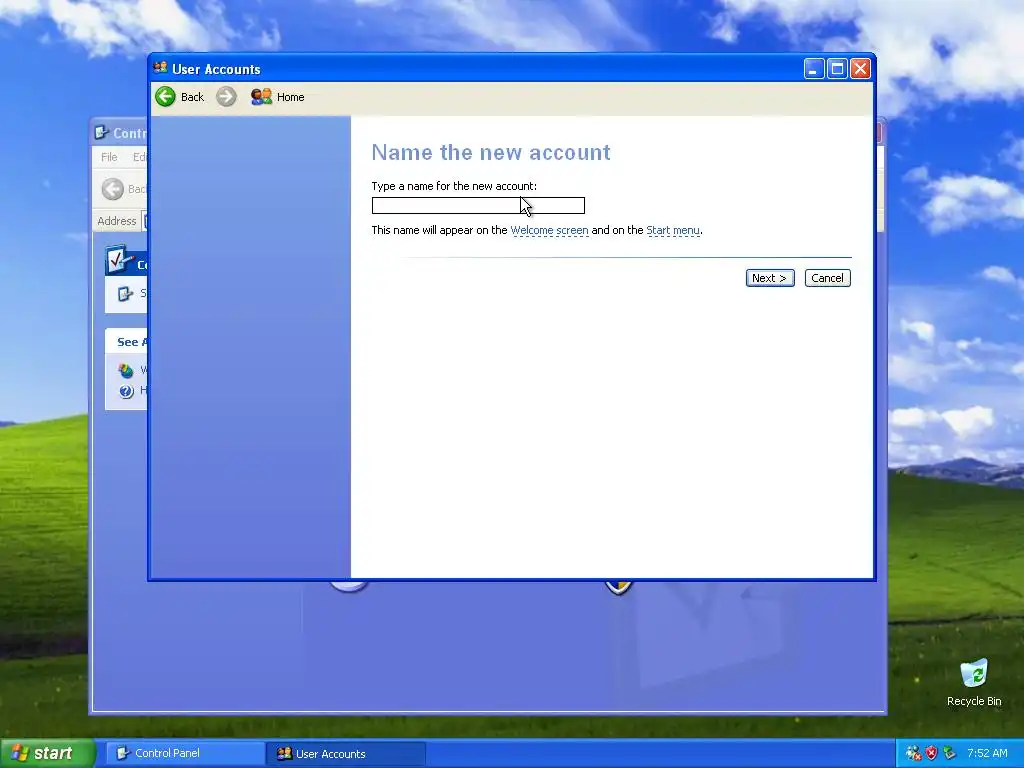
Task: Close the User Accounts window
Action: 861,69
